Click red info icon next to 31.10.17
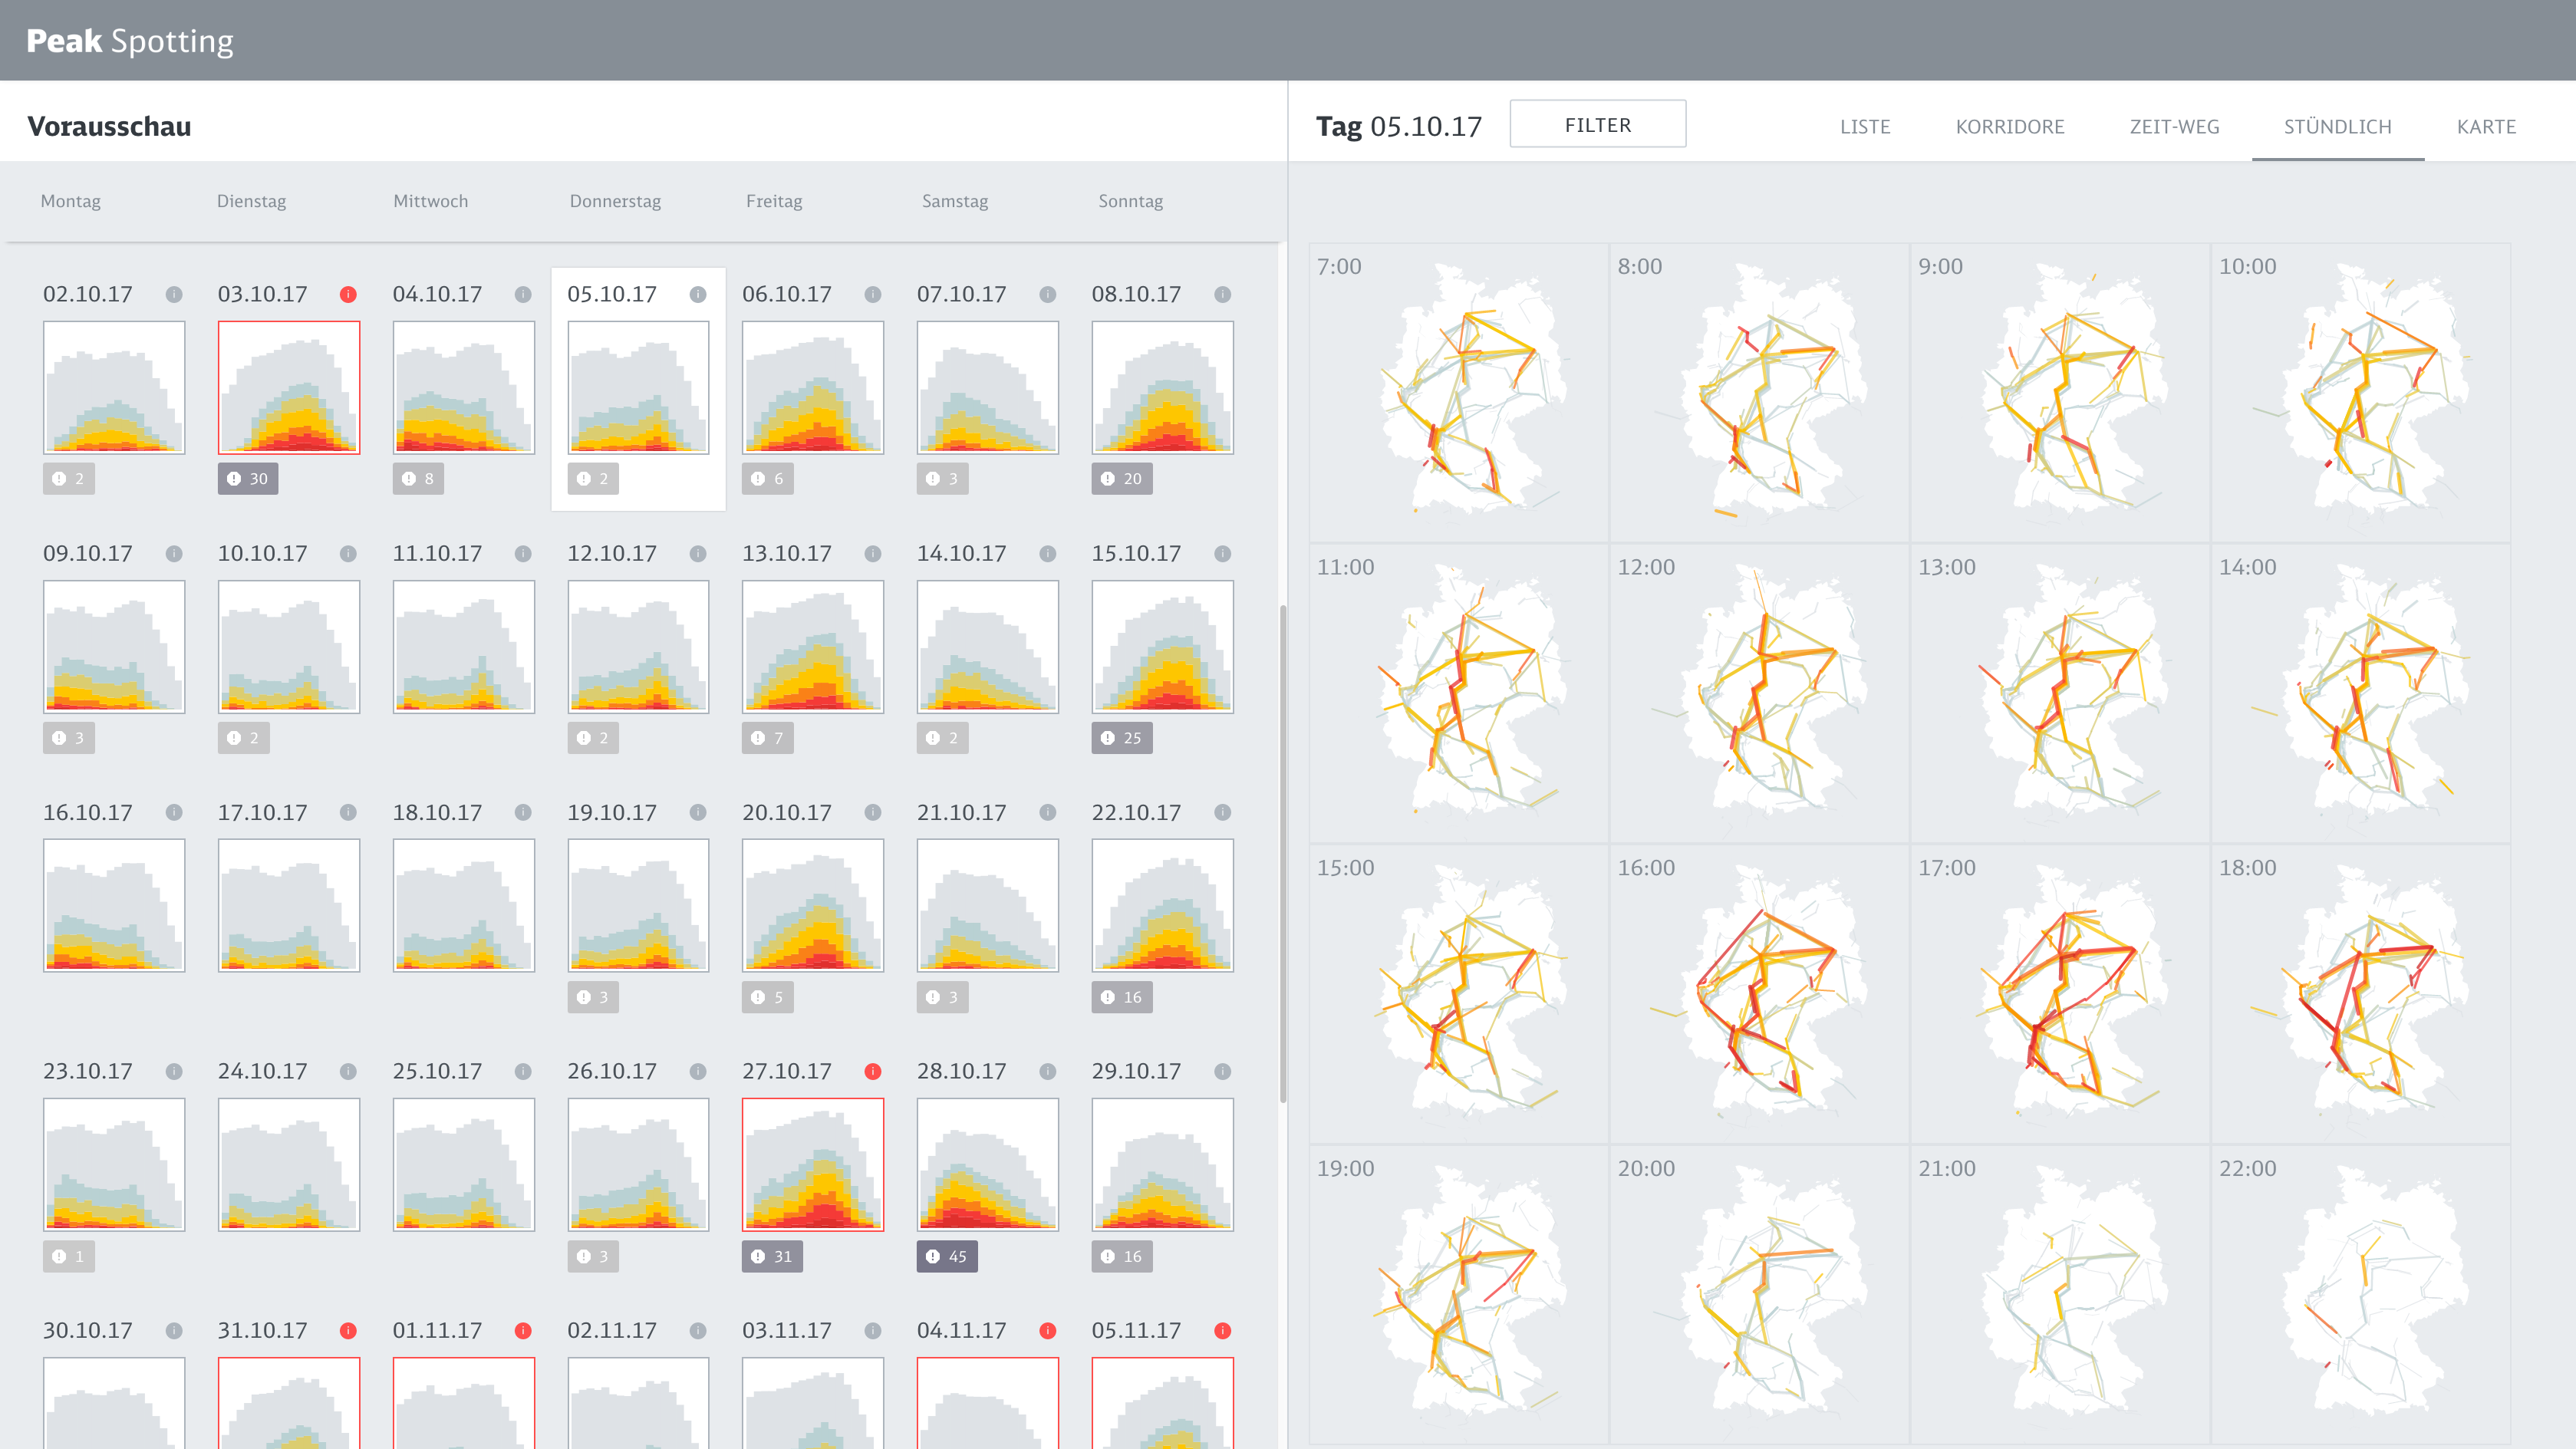 point(348,1330)
